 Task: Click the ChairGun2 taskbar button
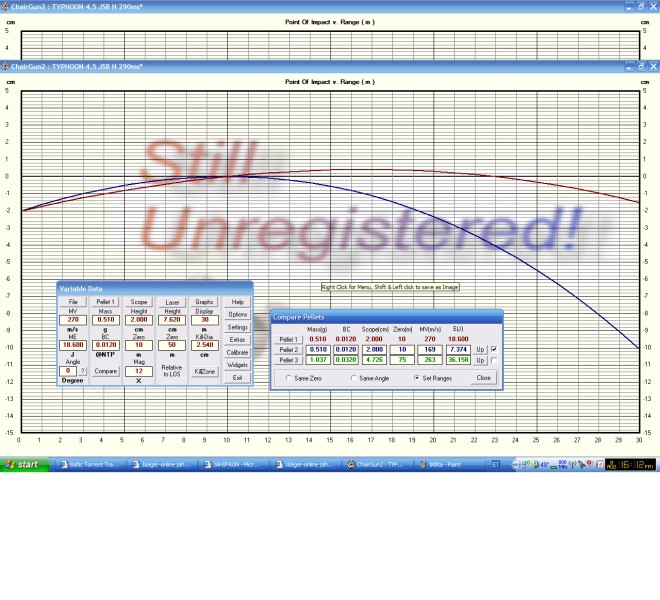coord(378,464)
